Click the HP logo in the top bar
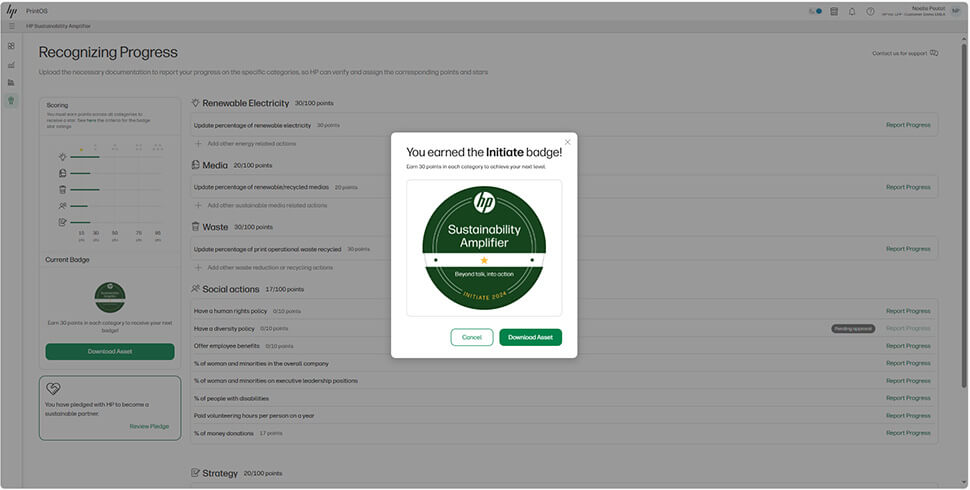 coord(12,11)
